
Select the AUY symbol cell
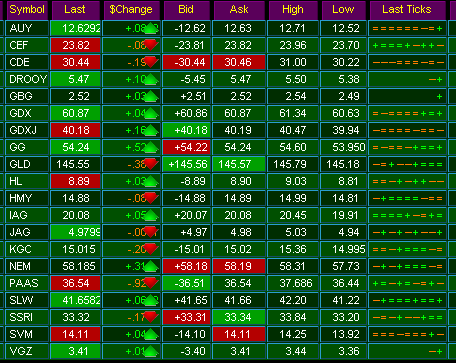pos(27,28)
